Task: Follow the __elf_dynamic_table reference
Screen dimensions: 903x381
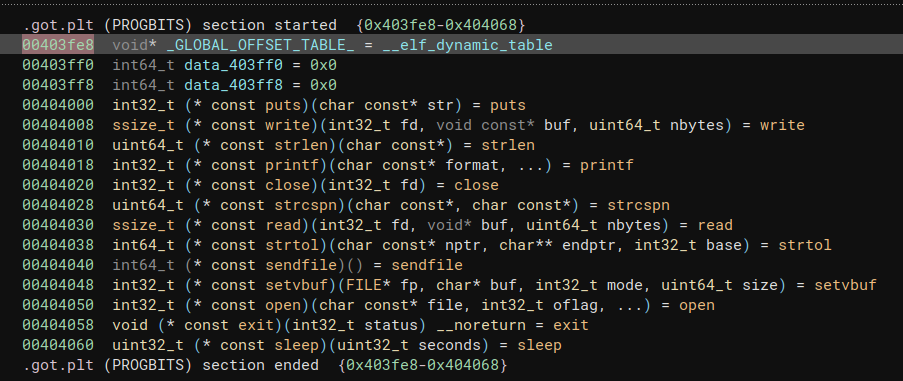Action: coord(467,45)
